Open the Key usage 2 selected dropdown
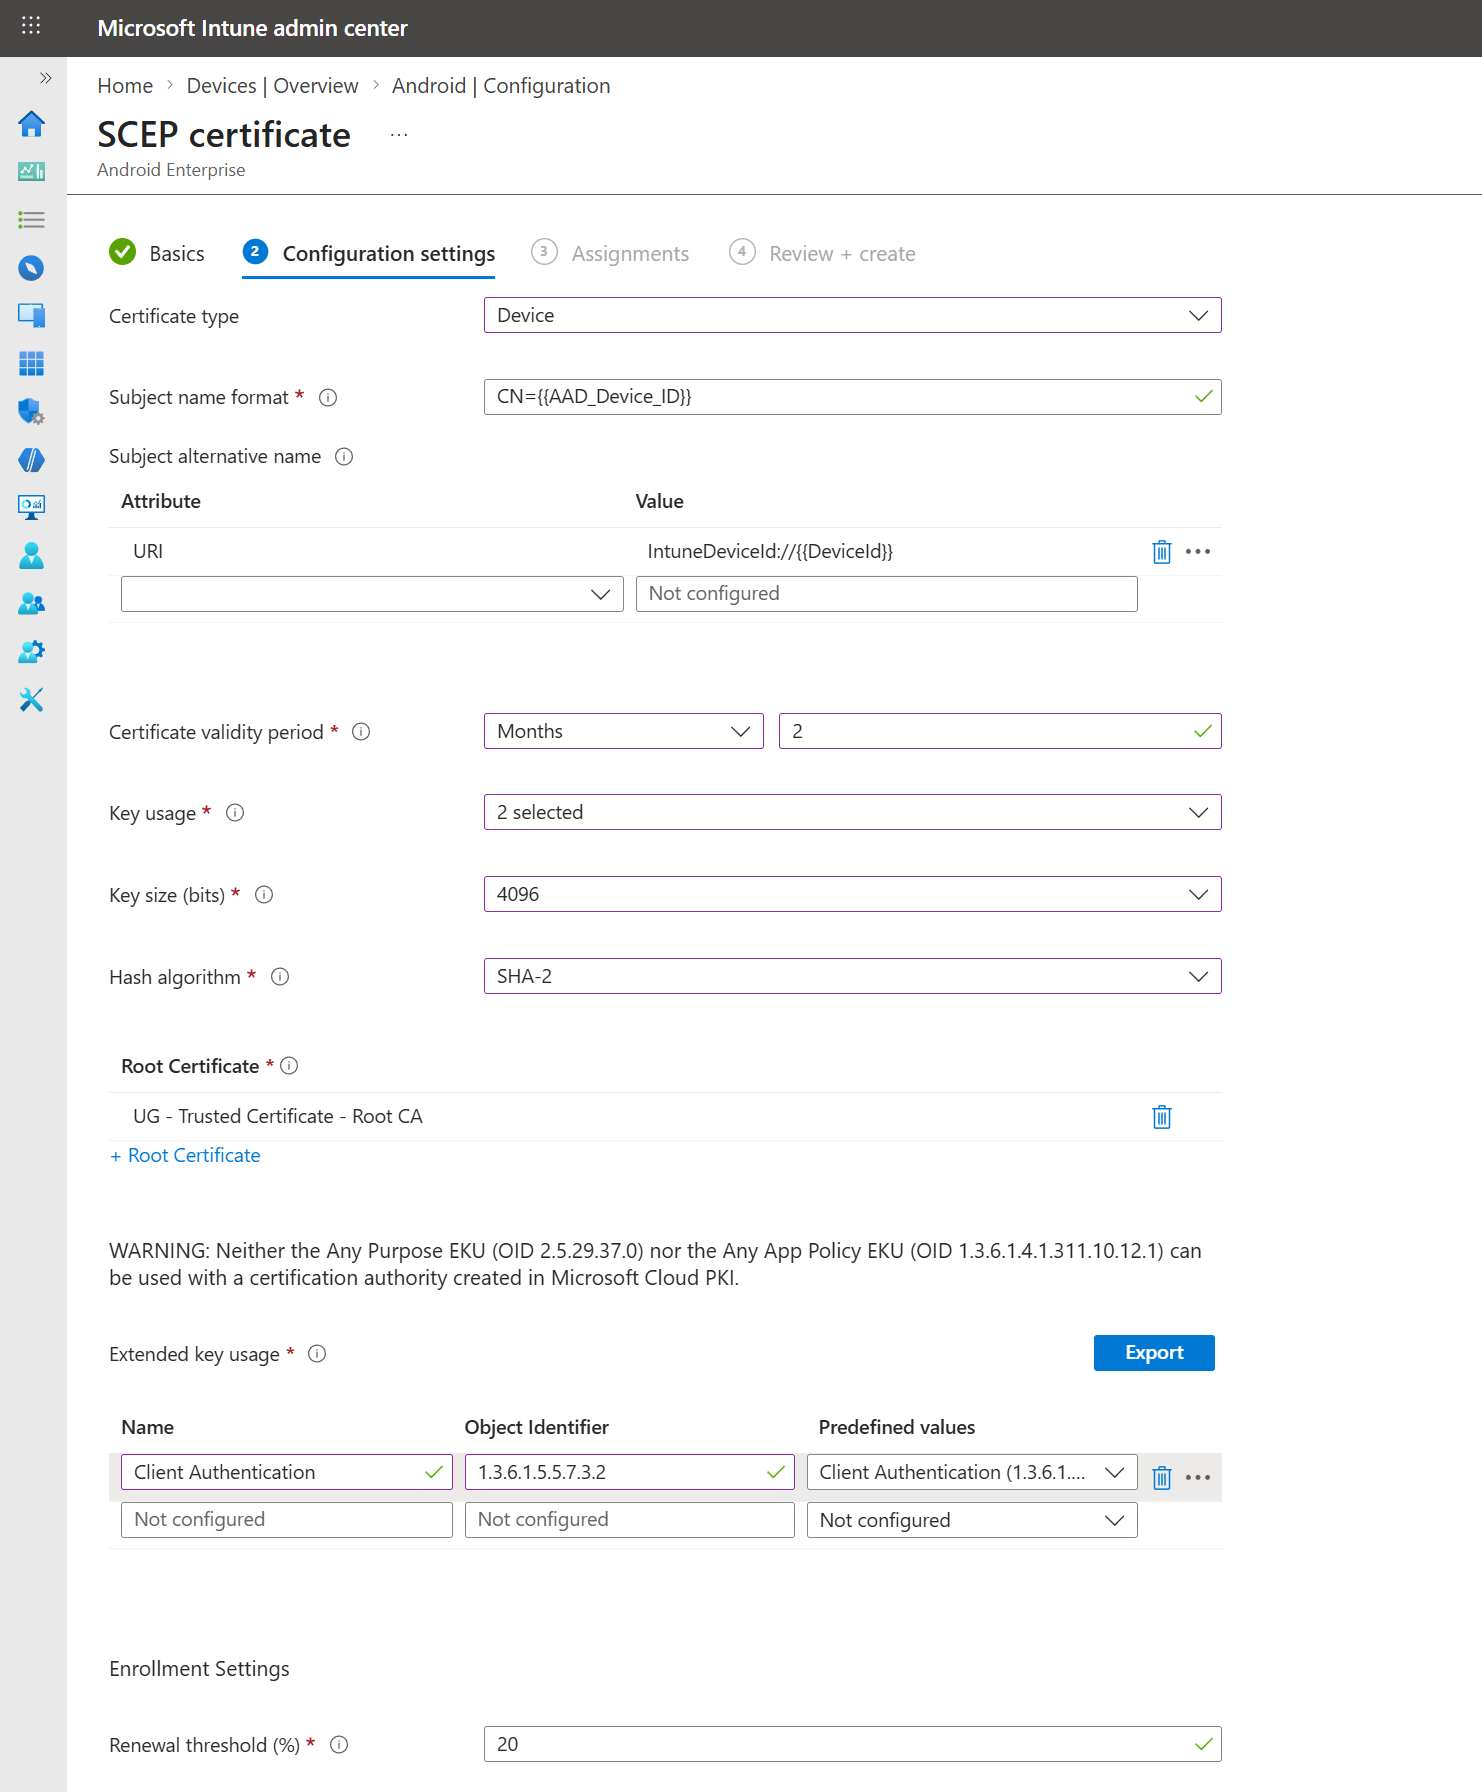1482x1792 pixels. [852, 812]
